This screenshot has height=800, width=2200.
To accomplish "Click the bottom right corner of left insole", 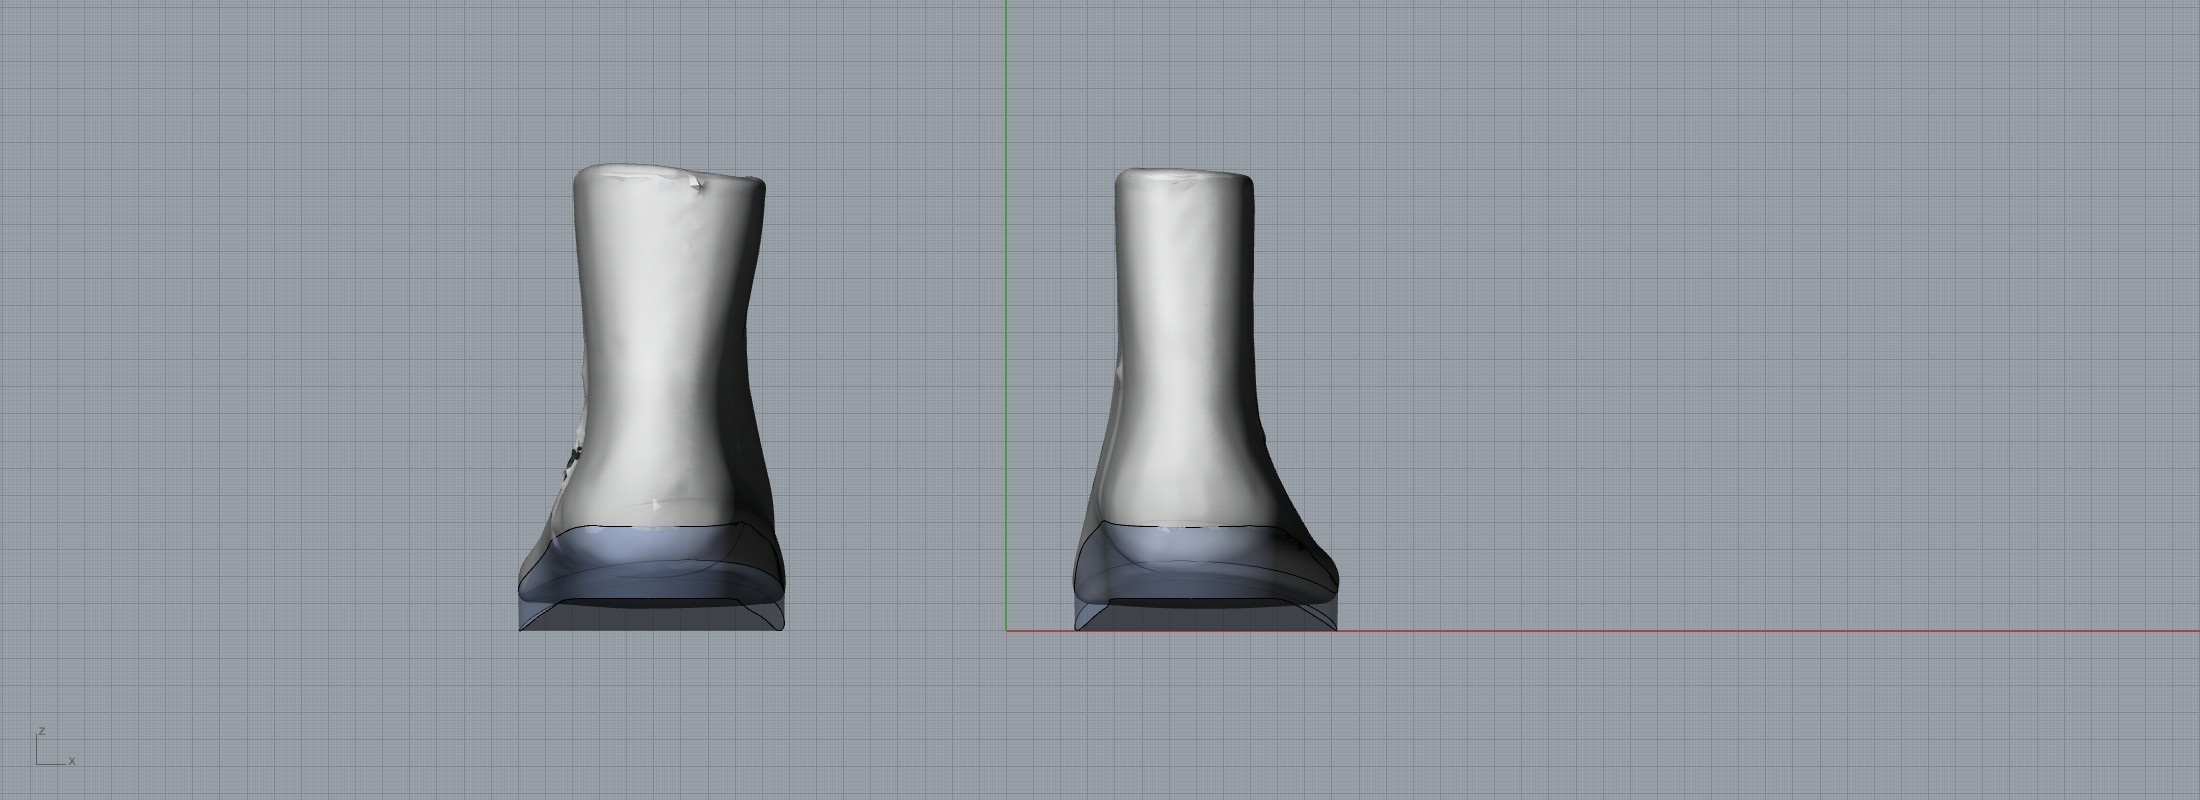I will tap(781, 628).
